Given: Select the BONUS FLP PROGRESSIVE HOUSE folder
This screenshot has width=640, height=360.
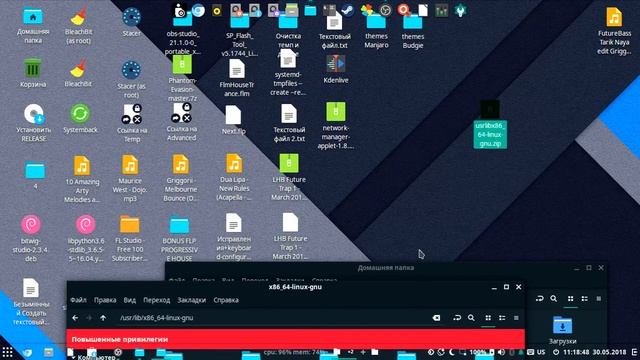Looking at the screenshot, I should tap(179, 239).
